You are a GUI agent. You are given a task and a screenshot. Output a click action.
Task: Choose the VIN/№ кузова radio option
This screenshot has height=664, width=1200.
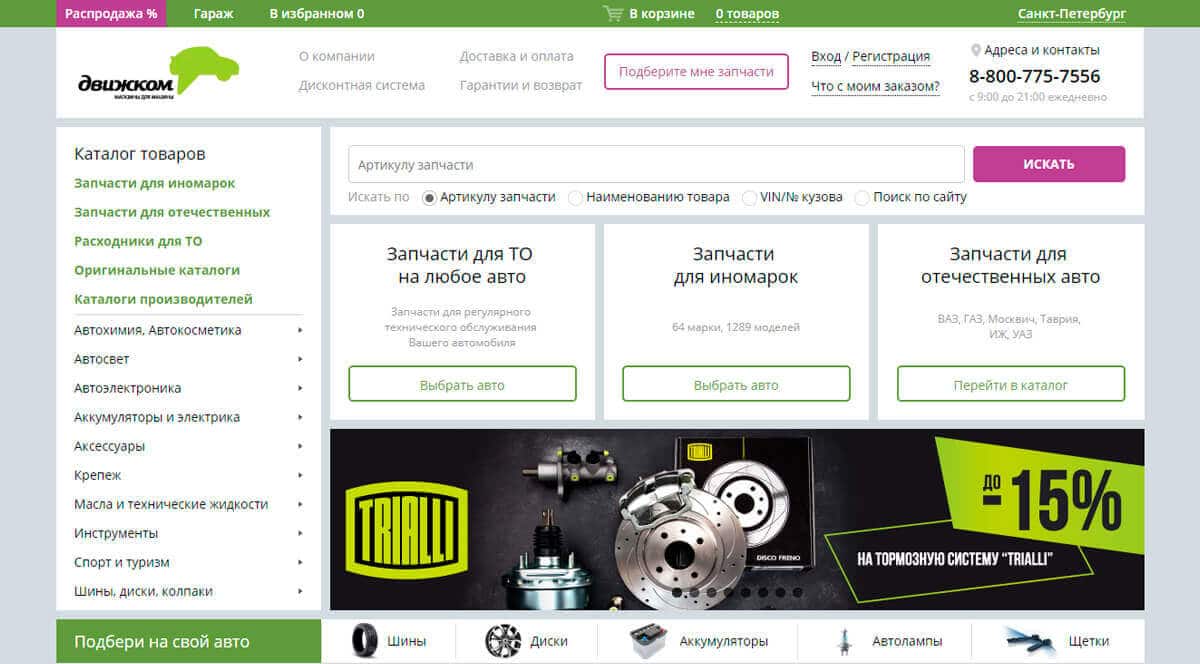pyautogui.click(x=749, y=198)
